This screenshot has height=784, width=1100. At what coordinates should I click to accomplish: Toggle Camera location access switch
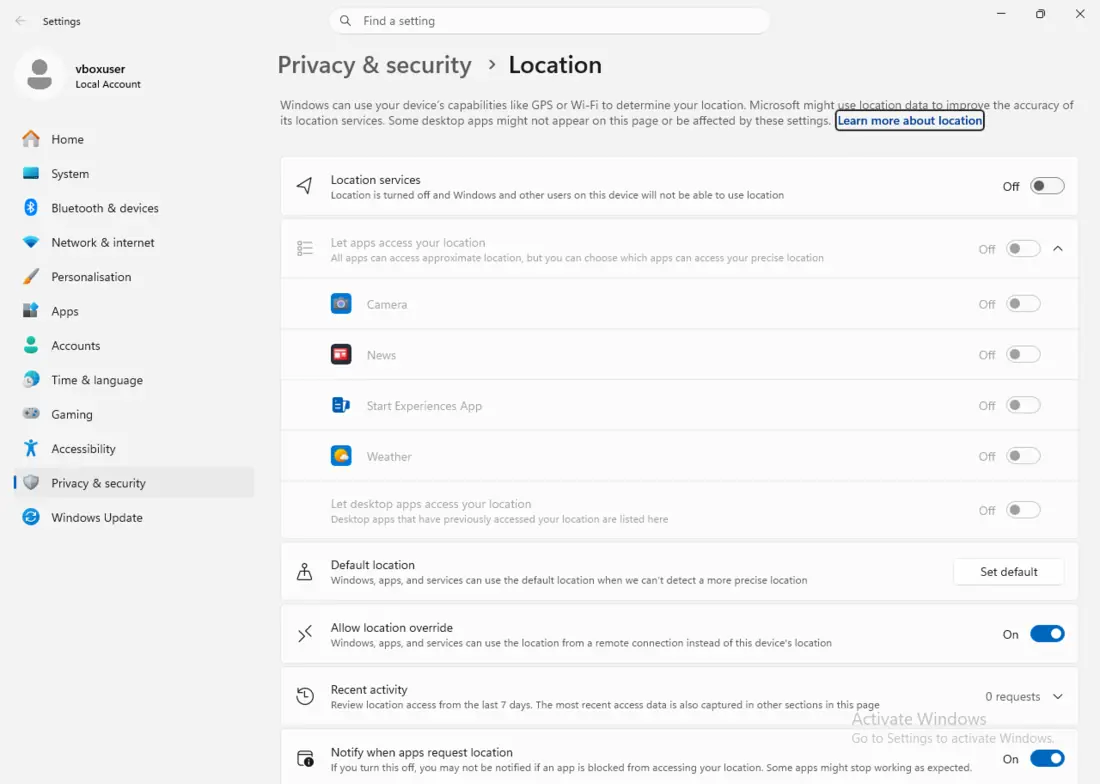click(x=1023, y=304)
